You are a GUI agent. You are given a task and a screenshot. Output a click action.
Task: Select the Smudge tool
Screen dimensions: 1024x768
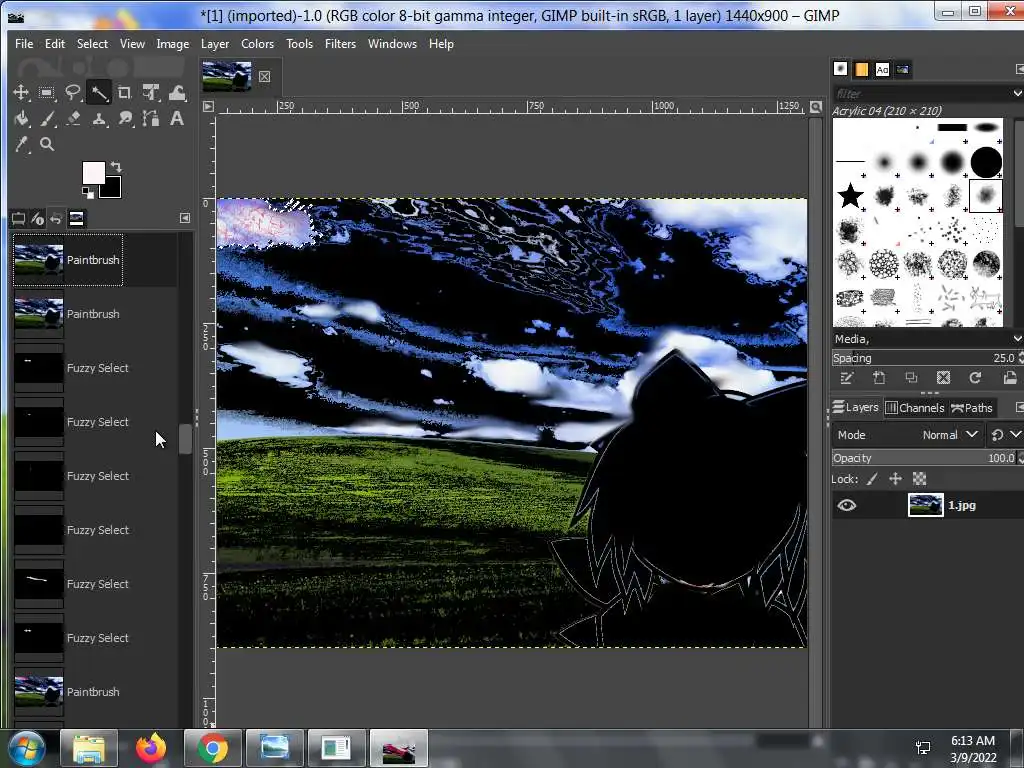[125, 119]
